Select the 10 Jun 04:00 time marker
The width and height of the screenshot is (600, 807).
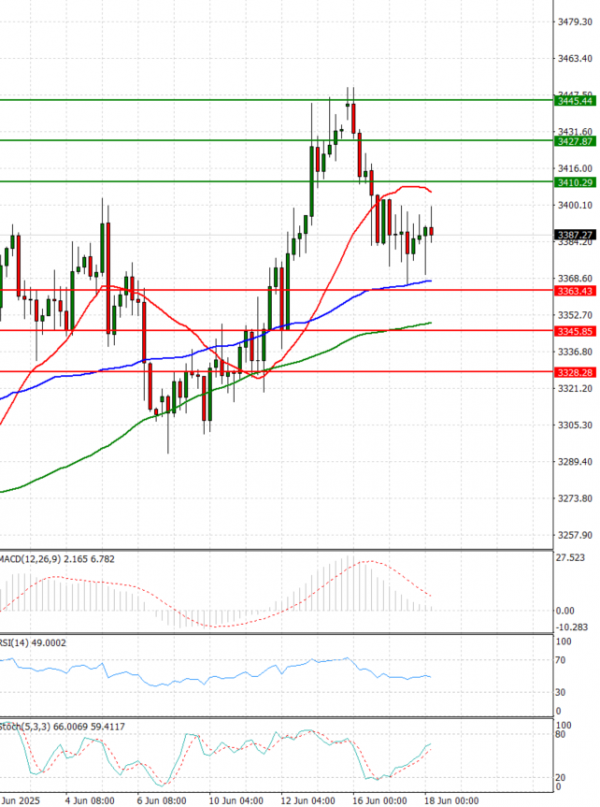[x=237, y=800]
